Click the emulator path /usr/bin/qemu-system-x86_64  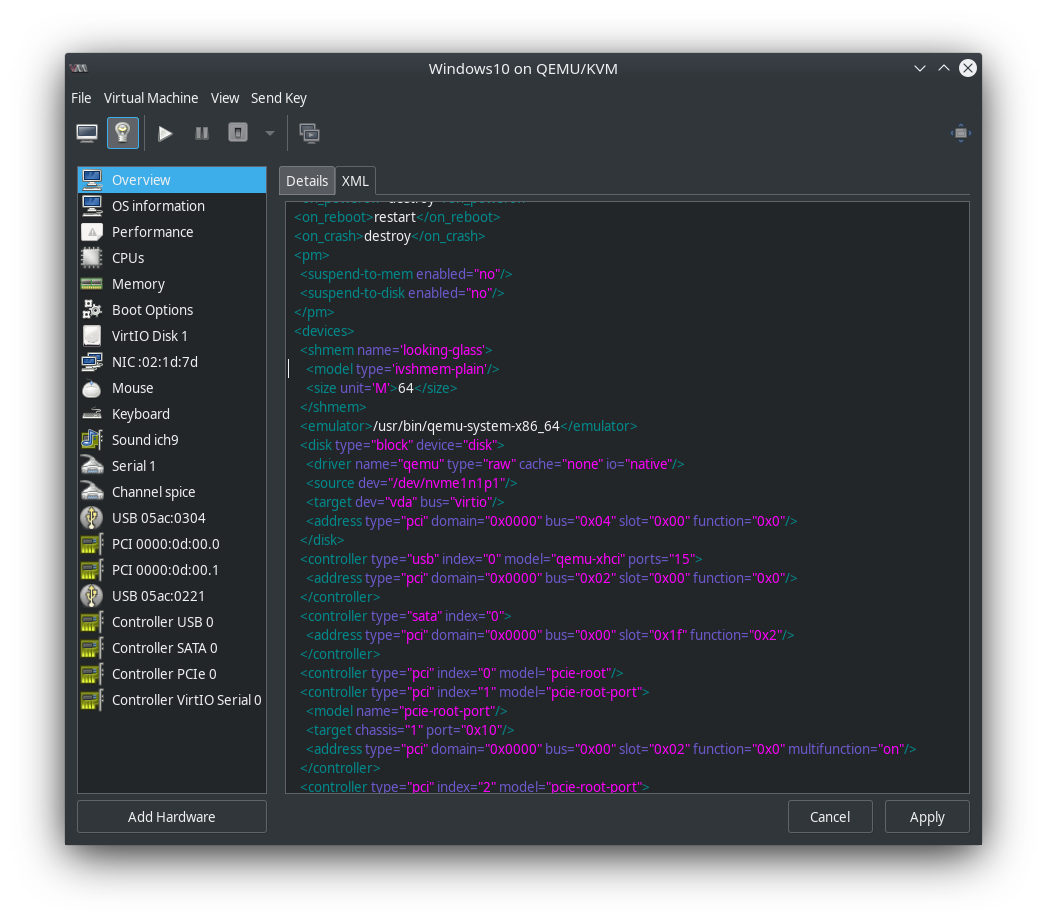tap(466, 426)
